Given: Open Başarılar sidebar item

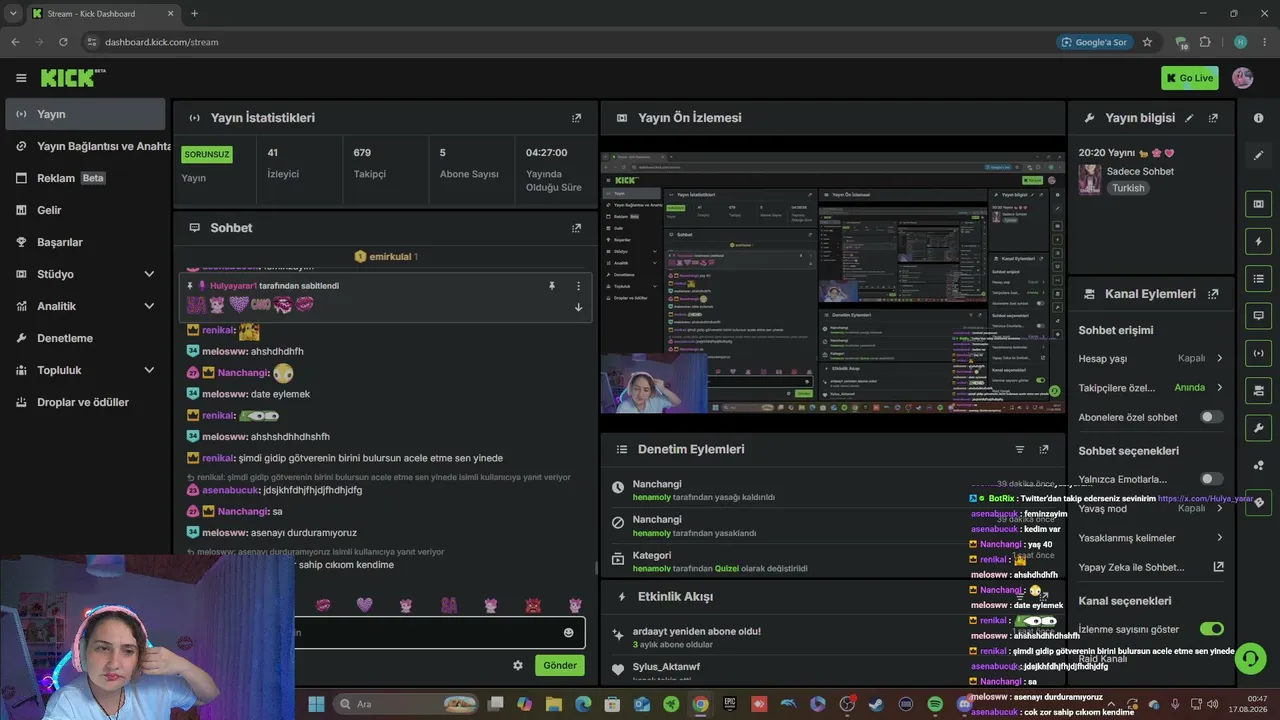Looking at the screenshot, I should tap(85, 242).
